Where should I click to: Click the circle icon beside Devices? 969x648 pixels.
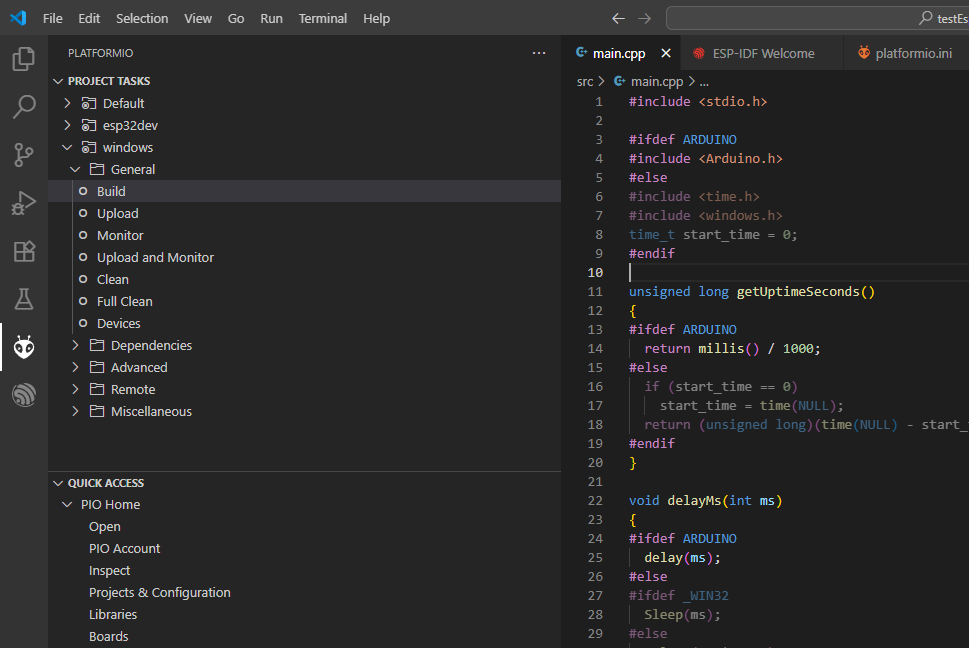(x=83, y=323)
